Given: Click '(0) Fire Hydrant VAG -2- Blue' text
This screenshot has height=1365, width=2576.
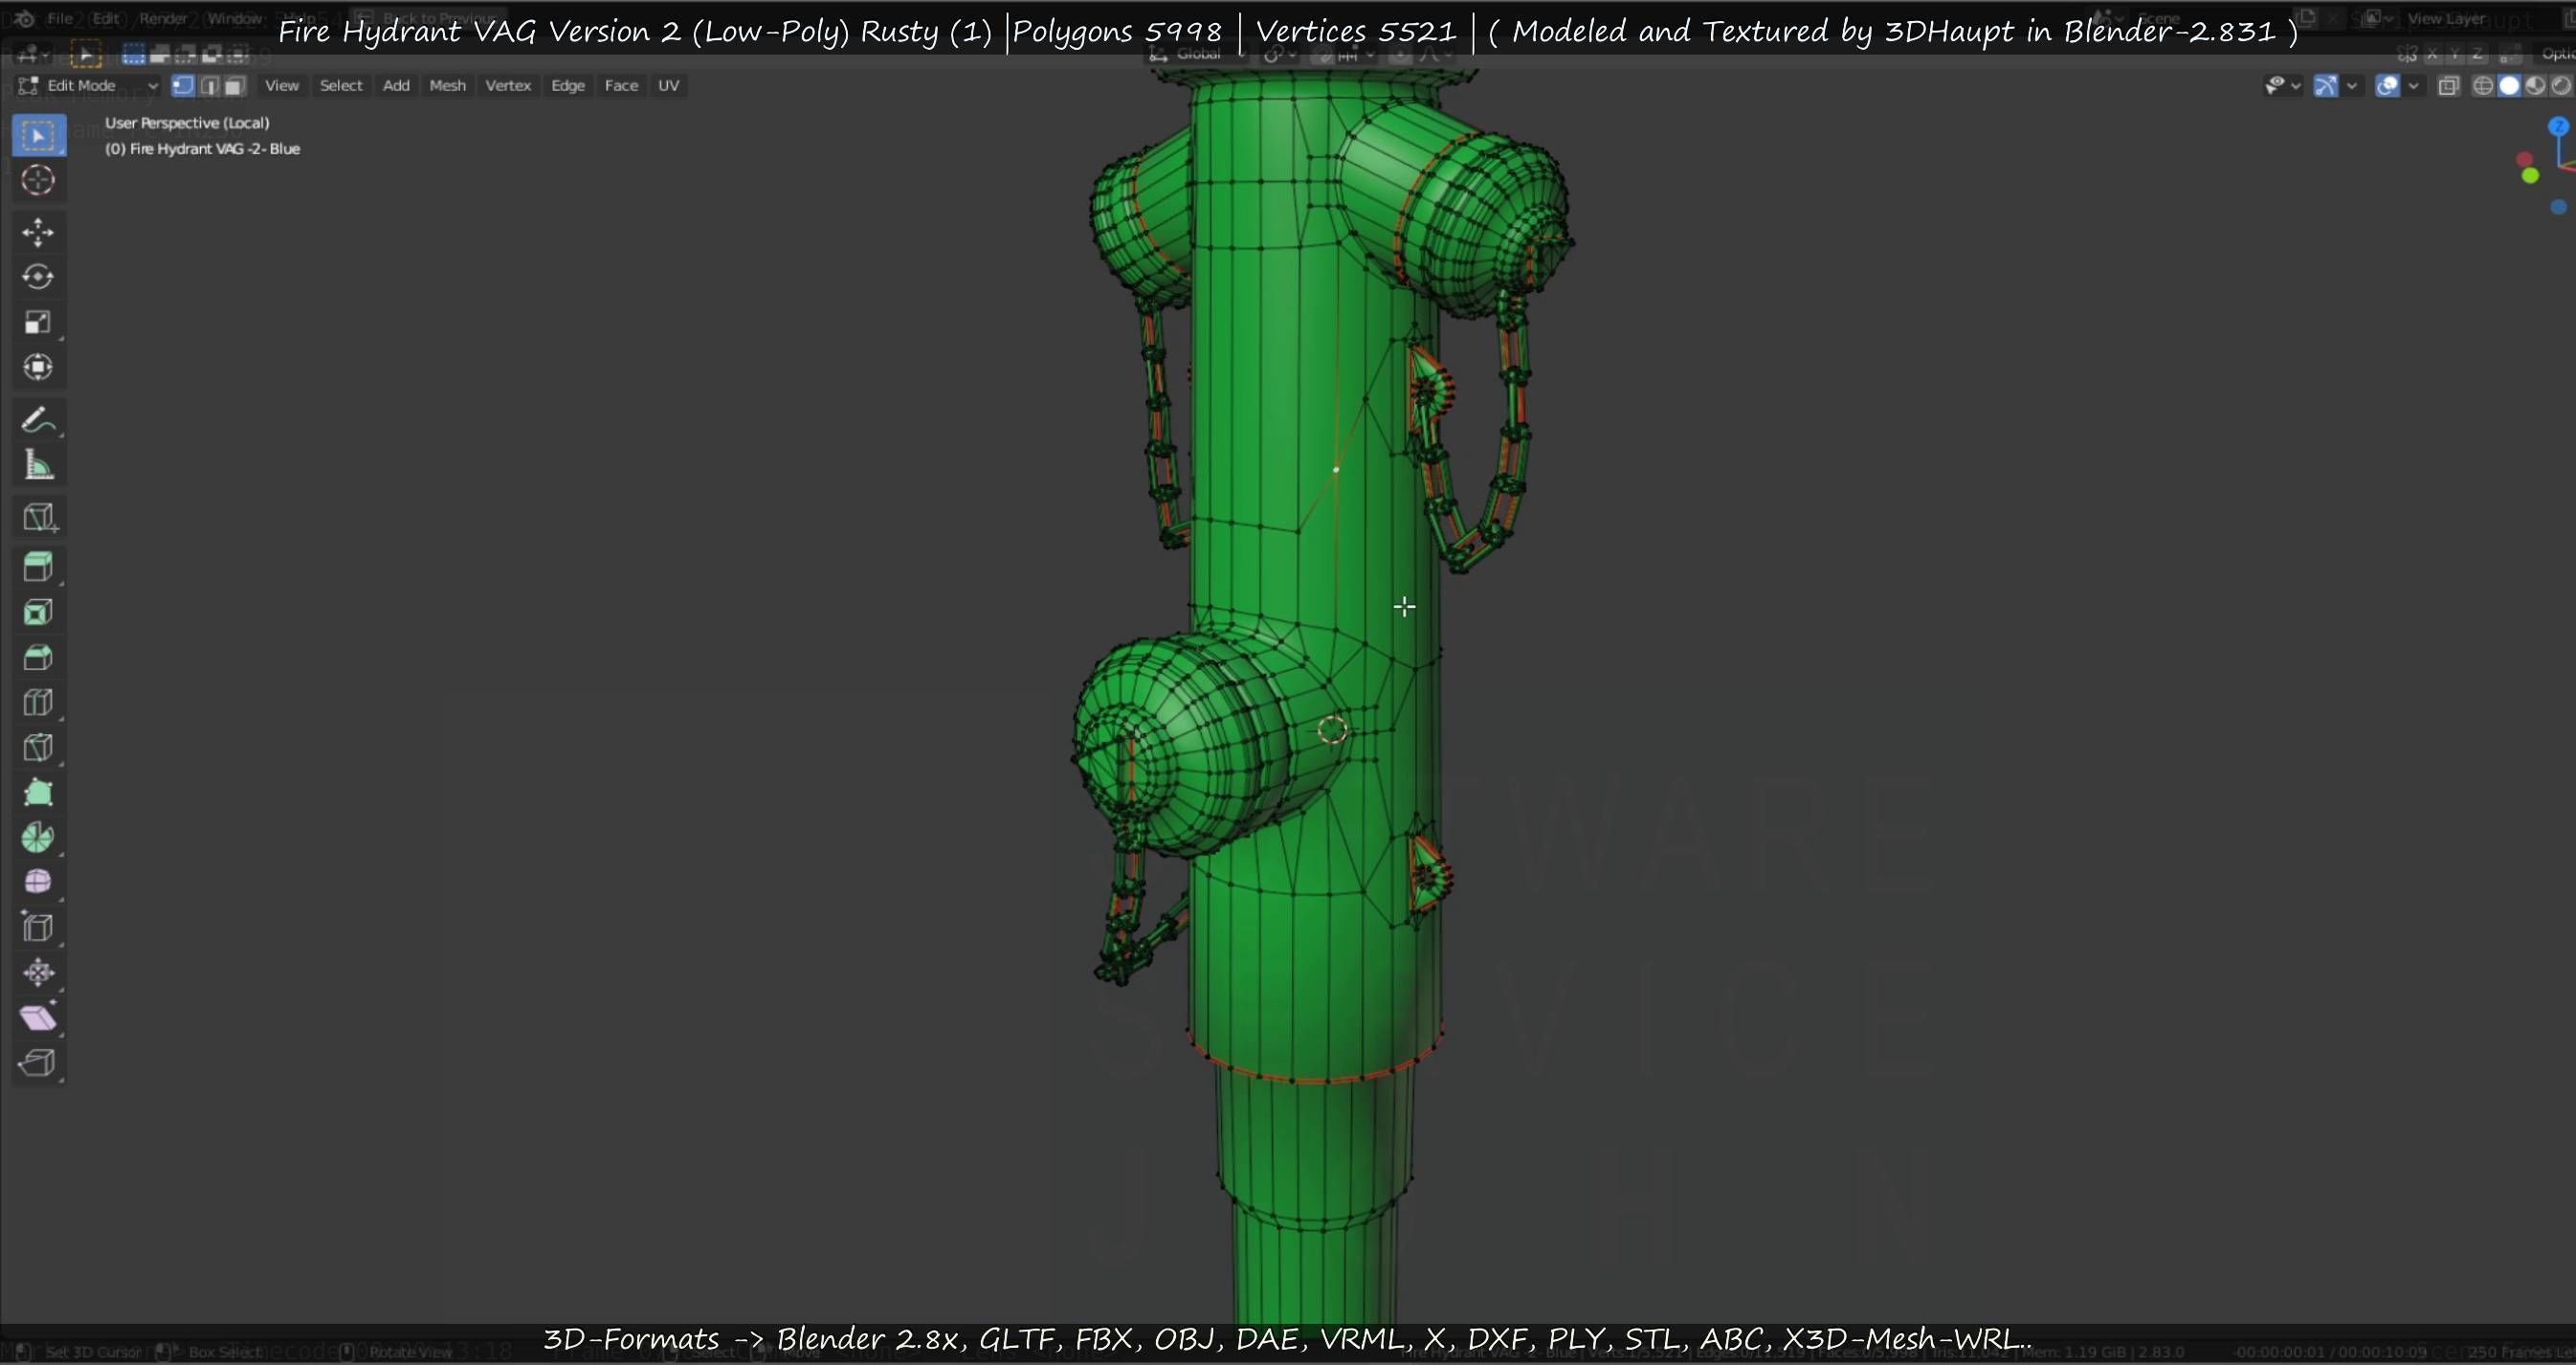Looking at the screenshot, I should point(203,149).
